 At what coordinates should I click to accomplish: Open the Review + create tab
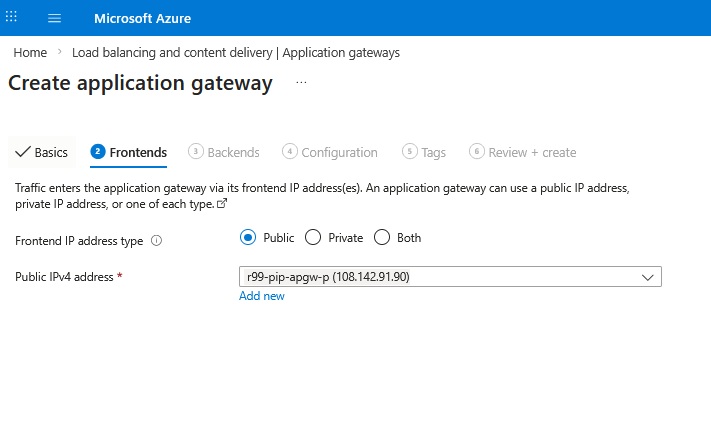(522, 152)
